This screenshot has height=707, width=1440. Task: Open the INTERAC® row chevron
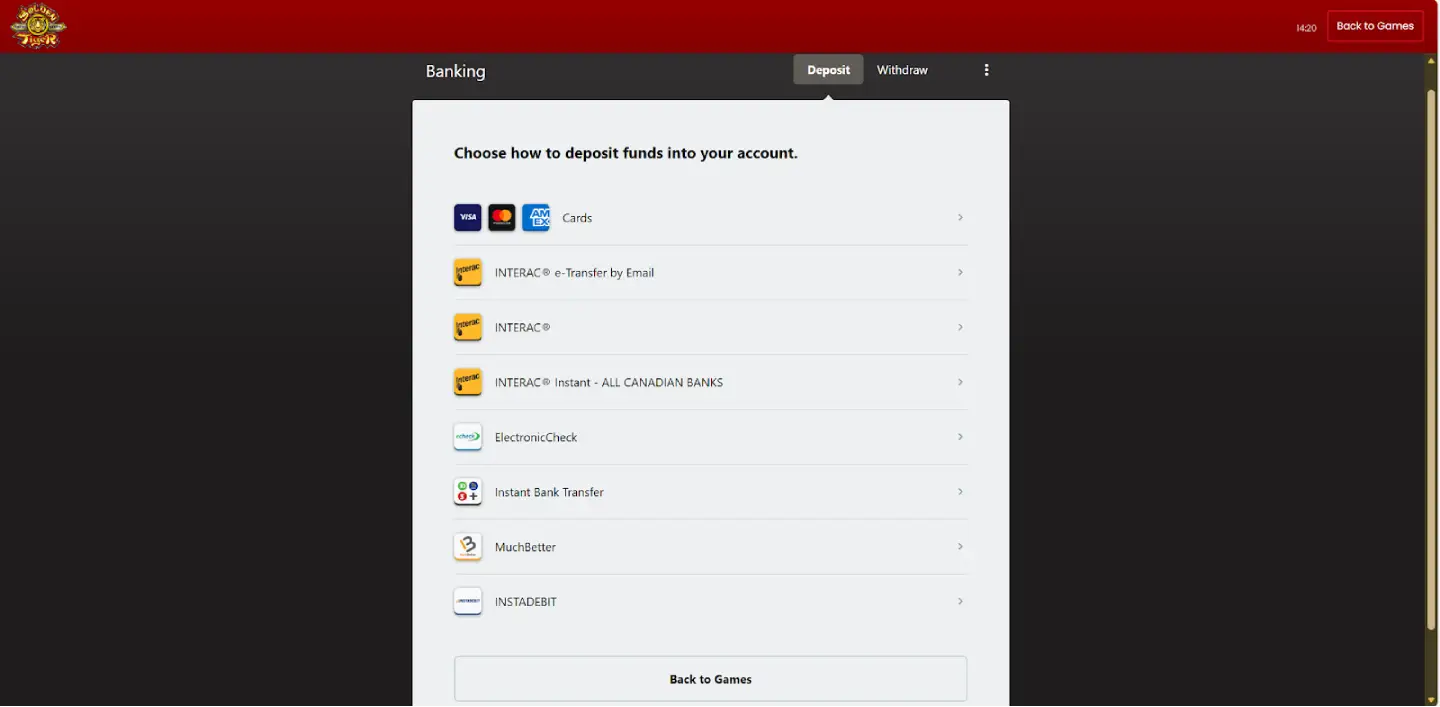960,327
